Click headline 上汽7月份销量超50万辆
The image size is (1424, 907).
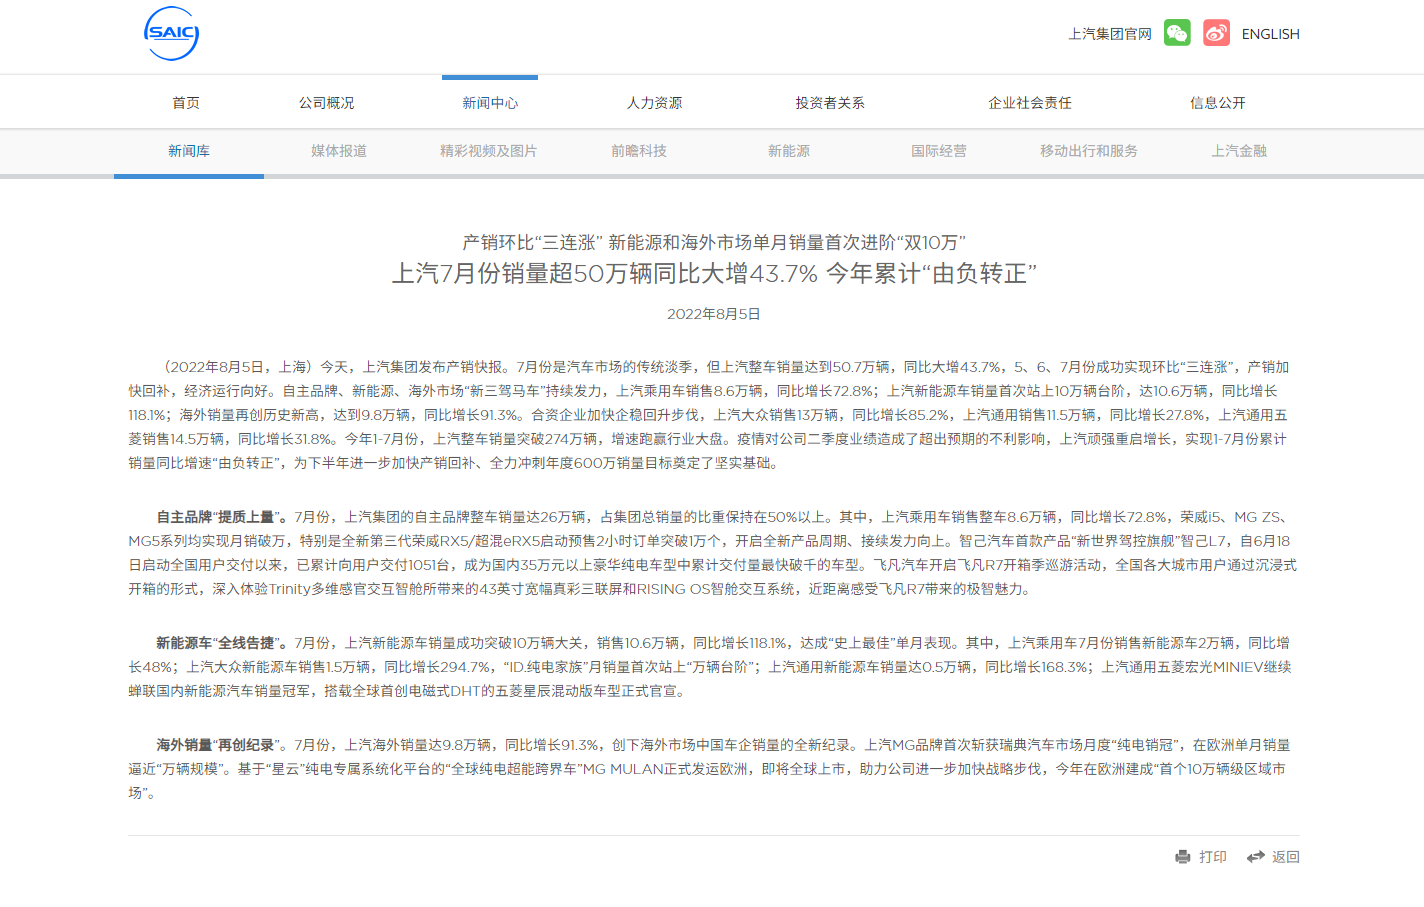click(x=521, y=273)
